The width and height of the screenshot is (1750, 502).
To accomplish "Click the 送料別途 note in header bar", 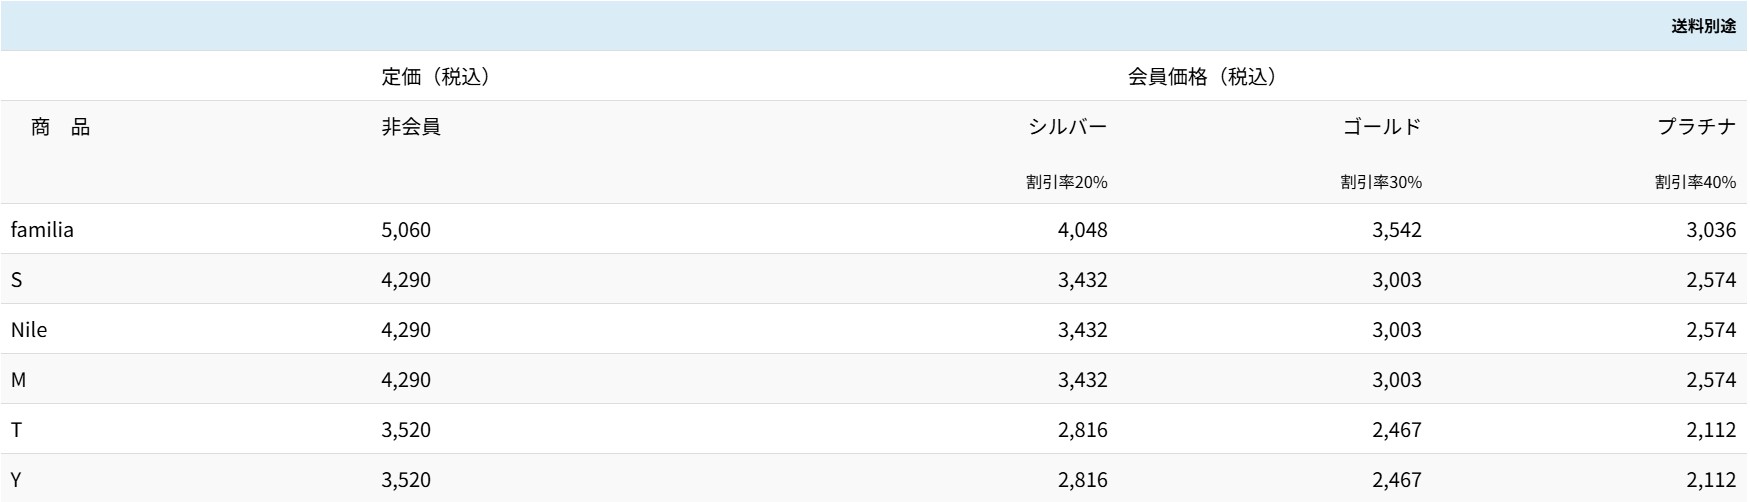I will click(x=1702, y=26).
